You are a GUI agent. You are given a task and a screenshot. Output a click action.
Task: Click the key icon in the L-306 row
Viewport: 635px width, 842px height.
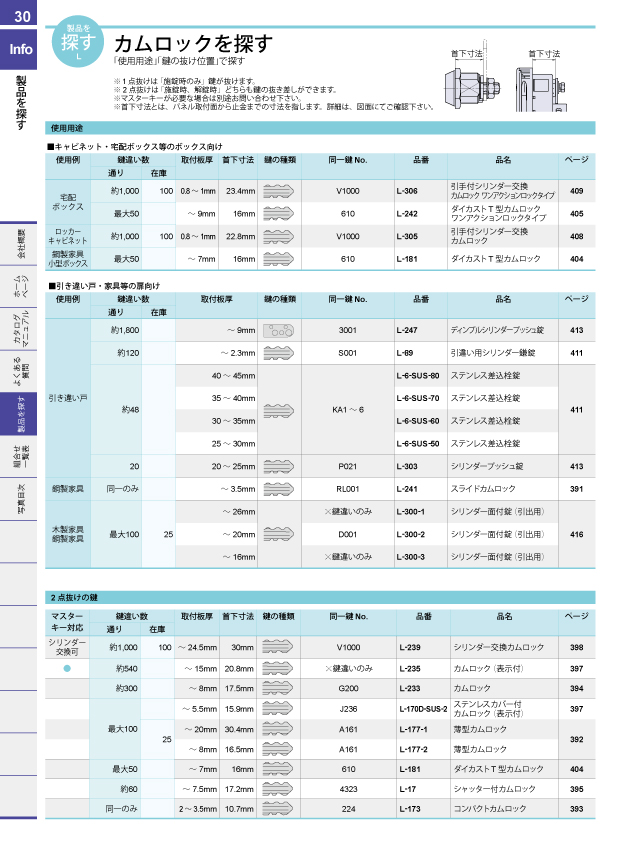pos(280,191)
